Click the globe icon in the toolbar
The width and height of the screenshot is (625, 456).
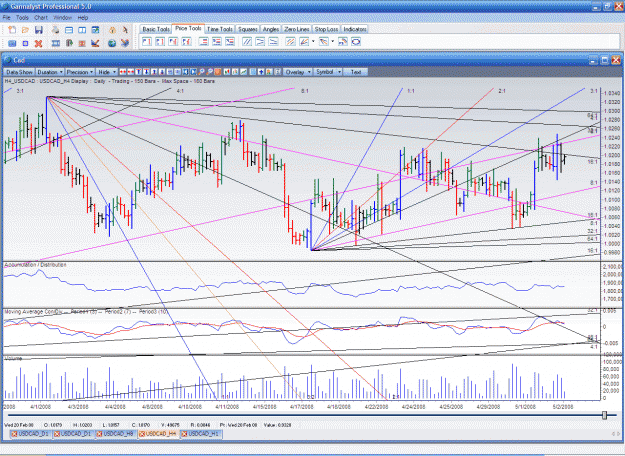pyautogui.click(x=112, y=43)
